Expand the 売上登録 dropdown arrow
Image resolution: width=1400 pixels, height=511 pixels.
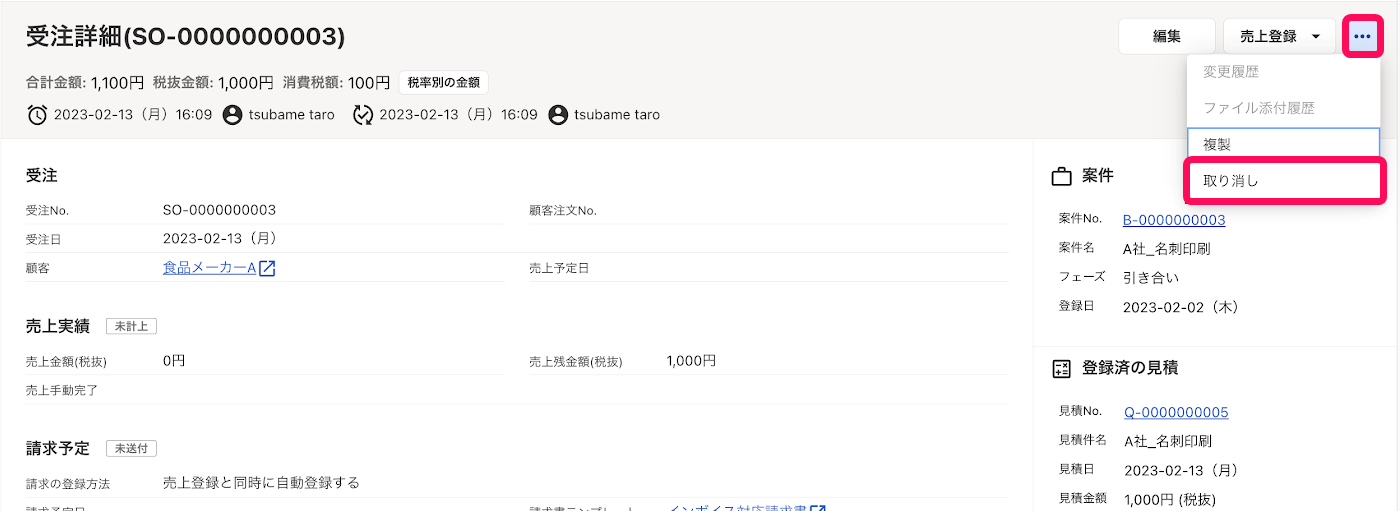(1316, 36)
